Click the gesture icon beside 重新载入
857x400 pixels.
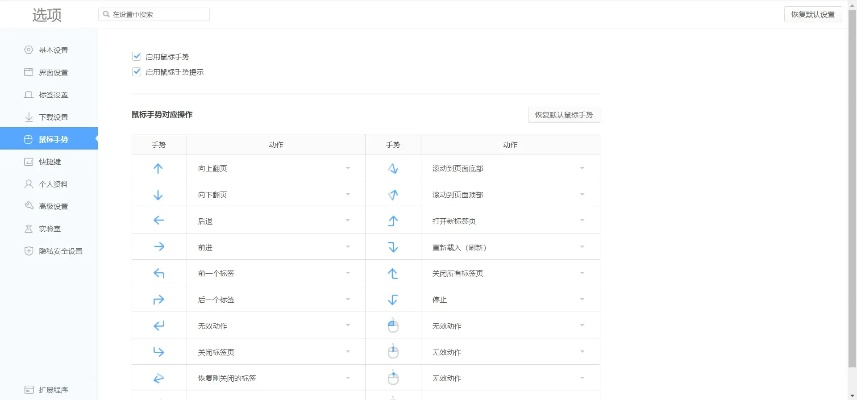tap(393, 246)
